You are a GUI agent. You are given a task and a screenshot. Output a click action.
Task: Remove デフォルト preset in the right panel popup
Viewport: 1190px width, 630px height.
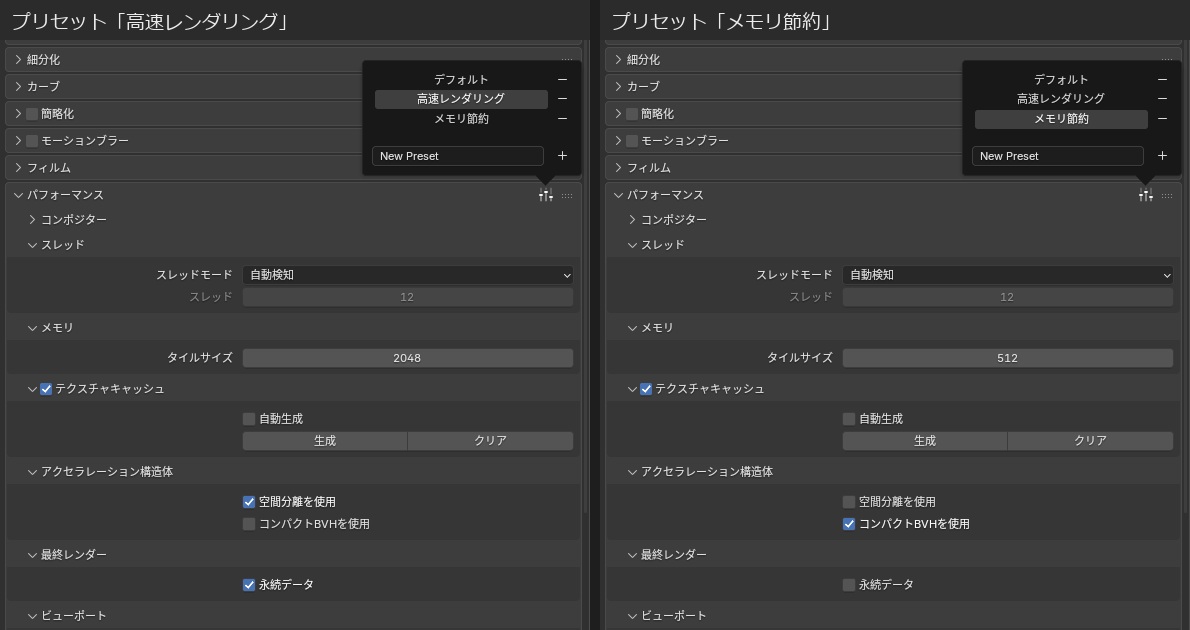point(1163,80)
